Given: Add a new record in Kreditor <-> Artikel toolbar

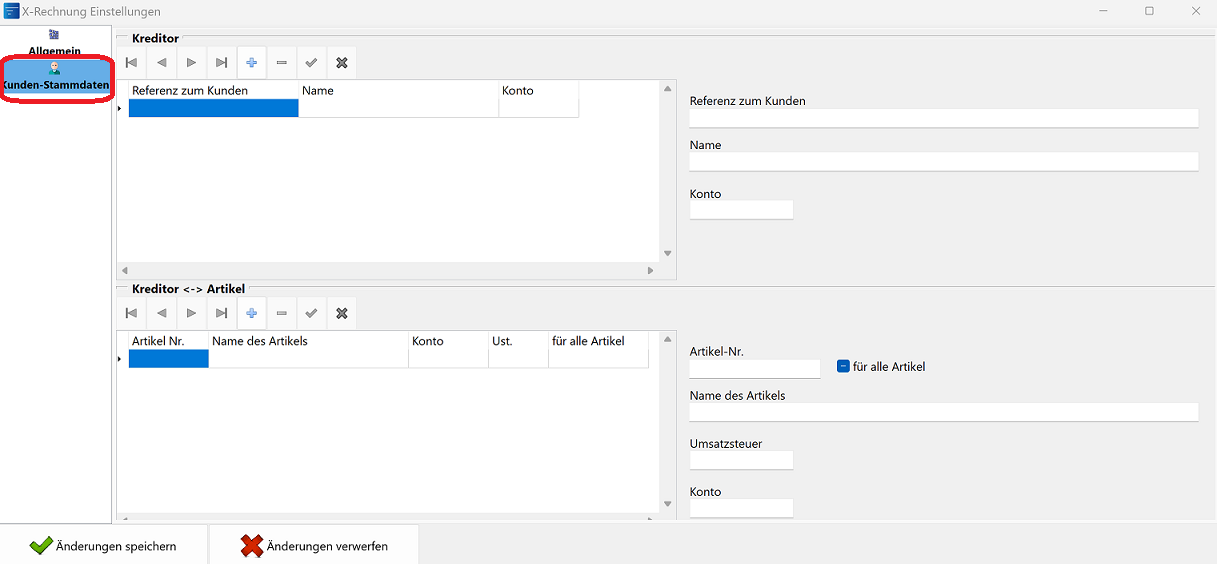Looking at the screenshot, I should click(x=251, y=314).
